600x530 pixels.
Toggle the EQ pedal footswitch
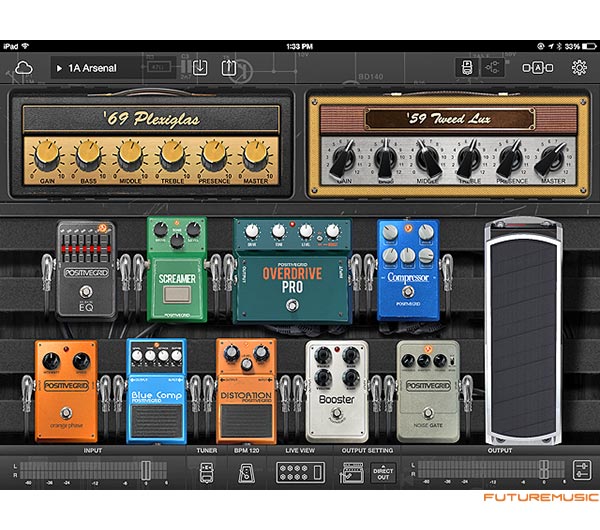click(86, 292)
